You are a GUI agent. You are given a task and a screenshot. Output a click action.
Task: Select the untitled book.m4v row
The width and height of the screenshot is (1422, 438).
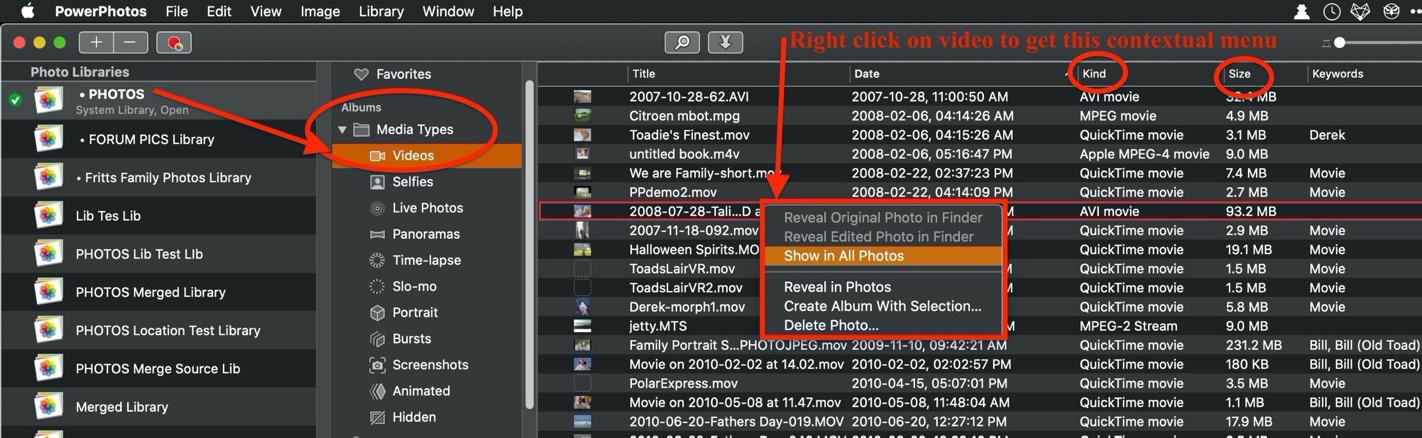tap(979, 154)
